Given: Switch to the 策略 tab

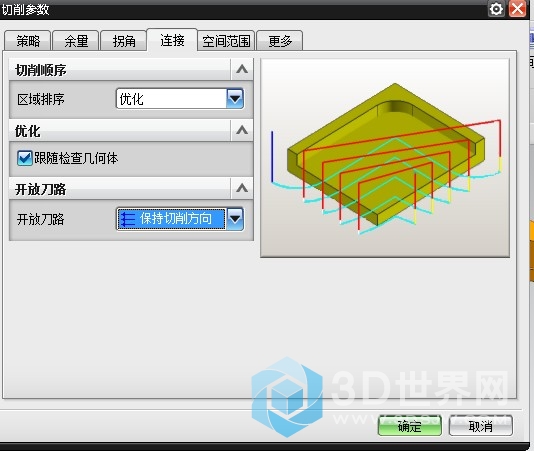Looking at the screenshot, I should point(28,41).
